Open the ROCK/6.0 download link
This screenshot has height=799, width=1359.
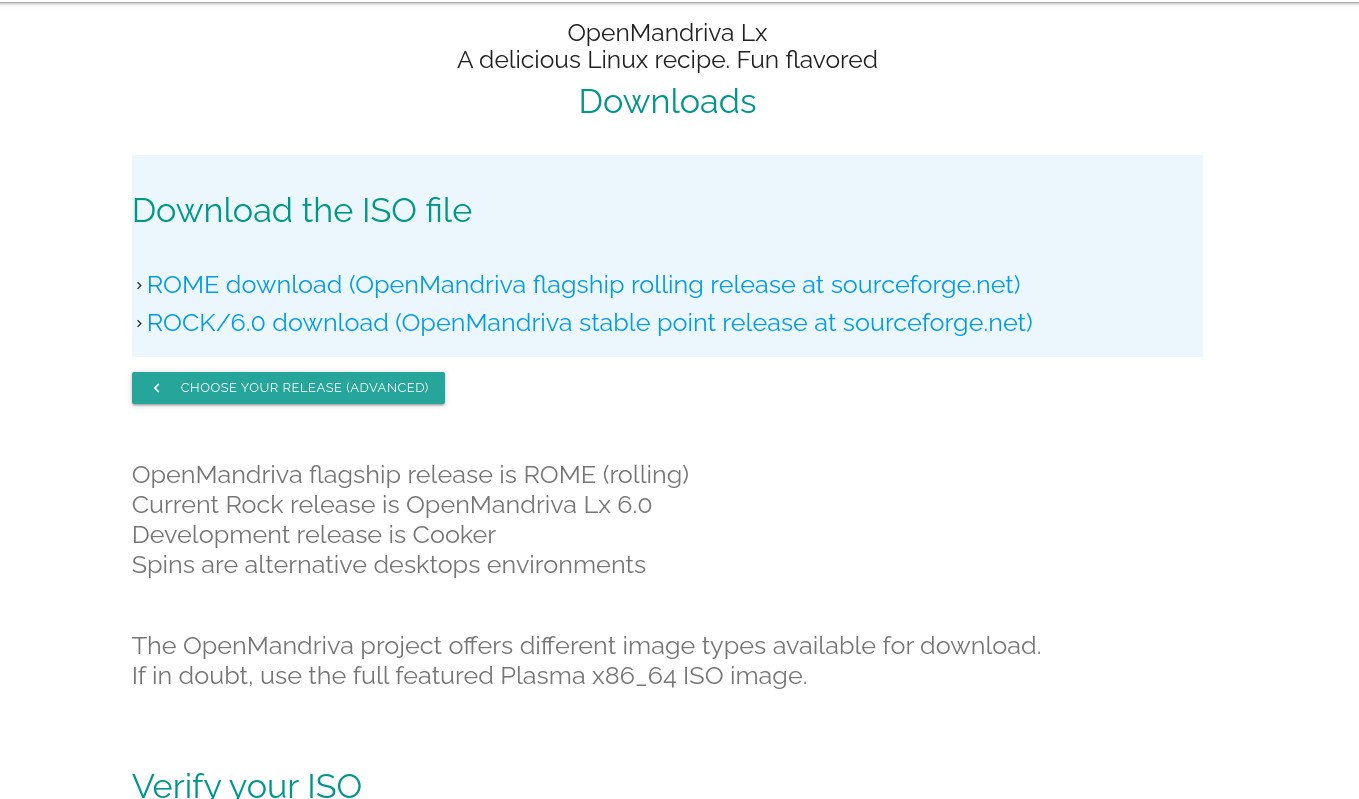(x=589, y=323)
